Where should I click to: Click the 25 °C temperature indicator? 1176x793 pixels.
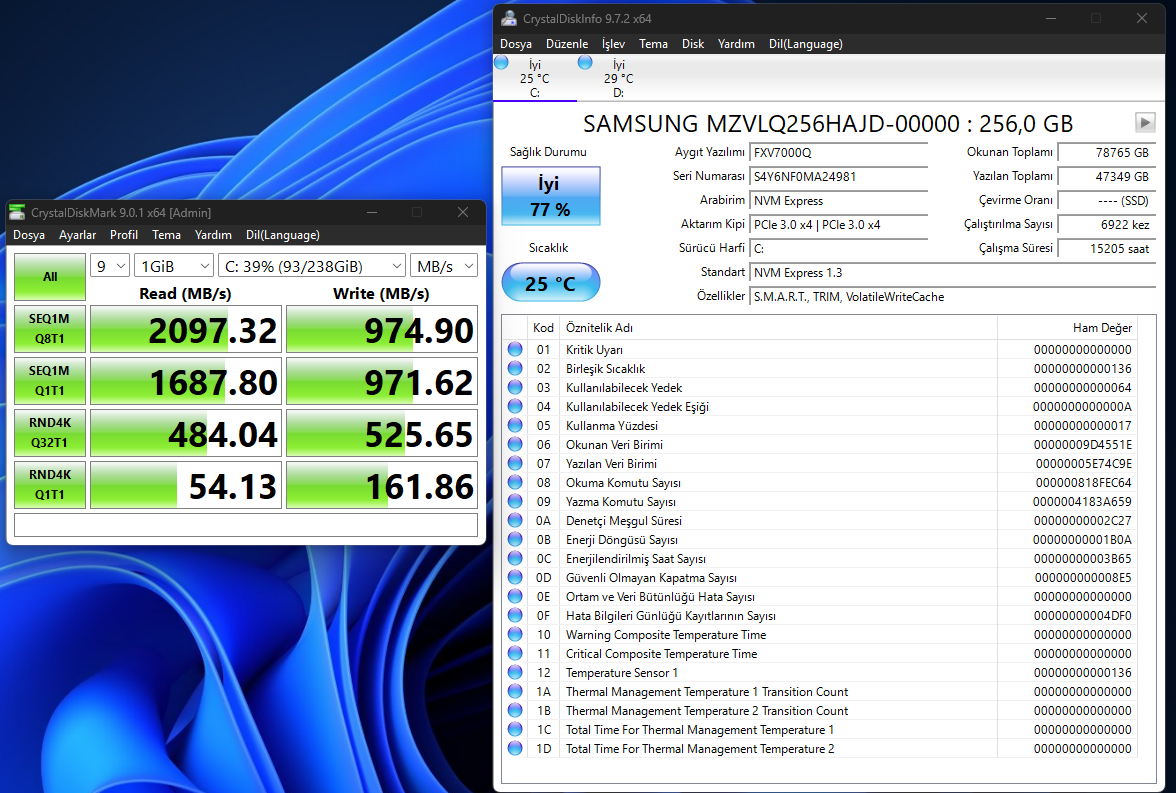pyautogui.click(x=550, y=283)
